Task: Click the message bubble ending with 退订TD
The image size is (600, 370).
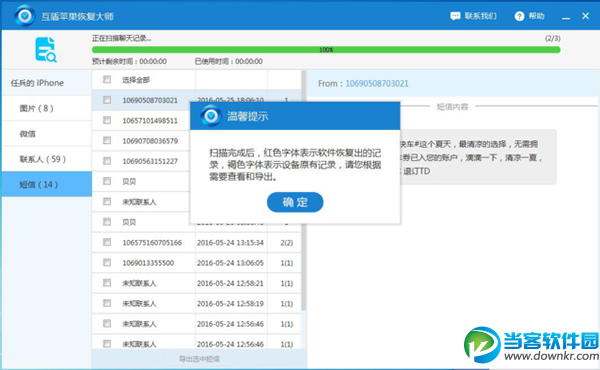Action: pyautogui.click(x=478, y=157)
